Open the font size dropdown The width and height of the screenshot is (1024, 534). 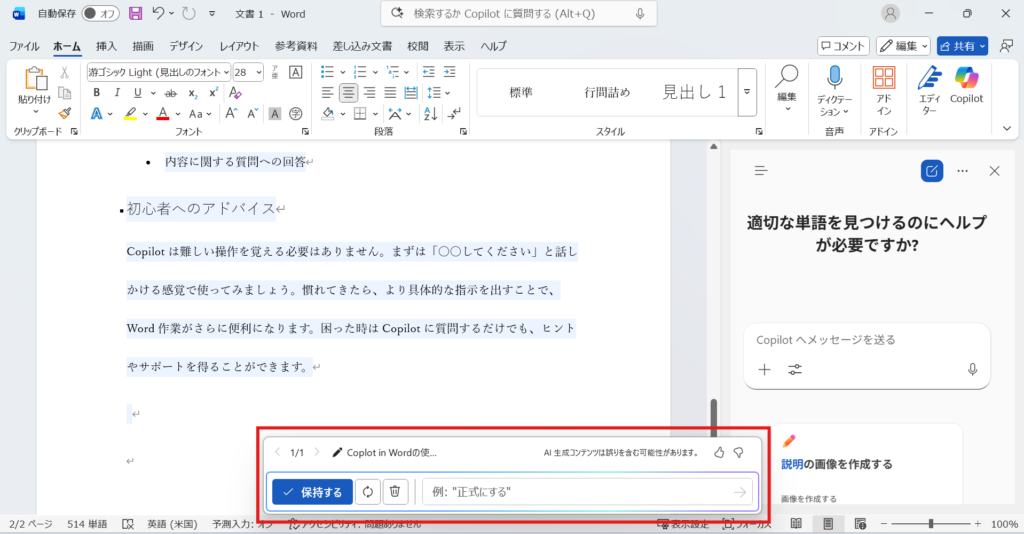coord(259,72)
